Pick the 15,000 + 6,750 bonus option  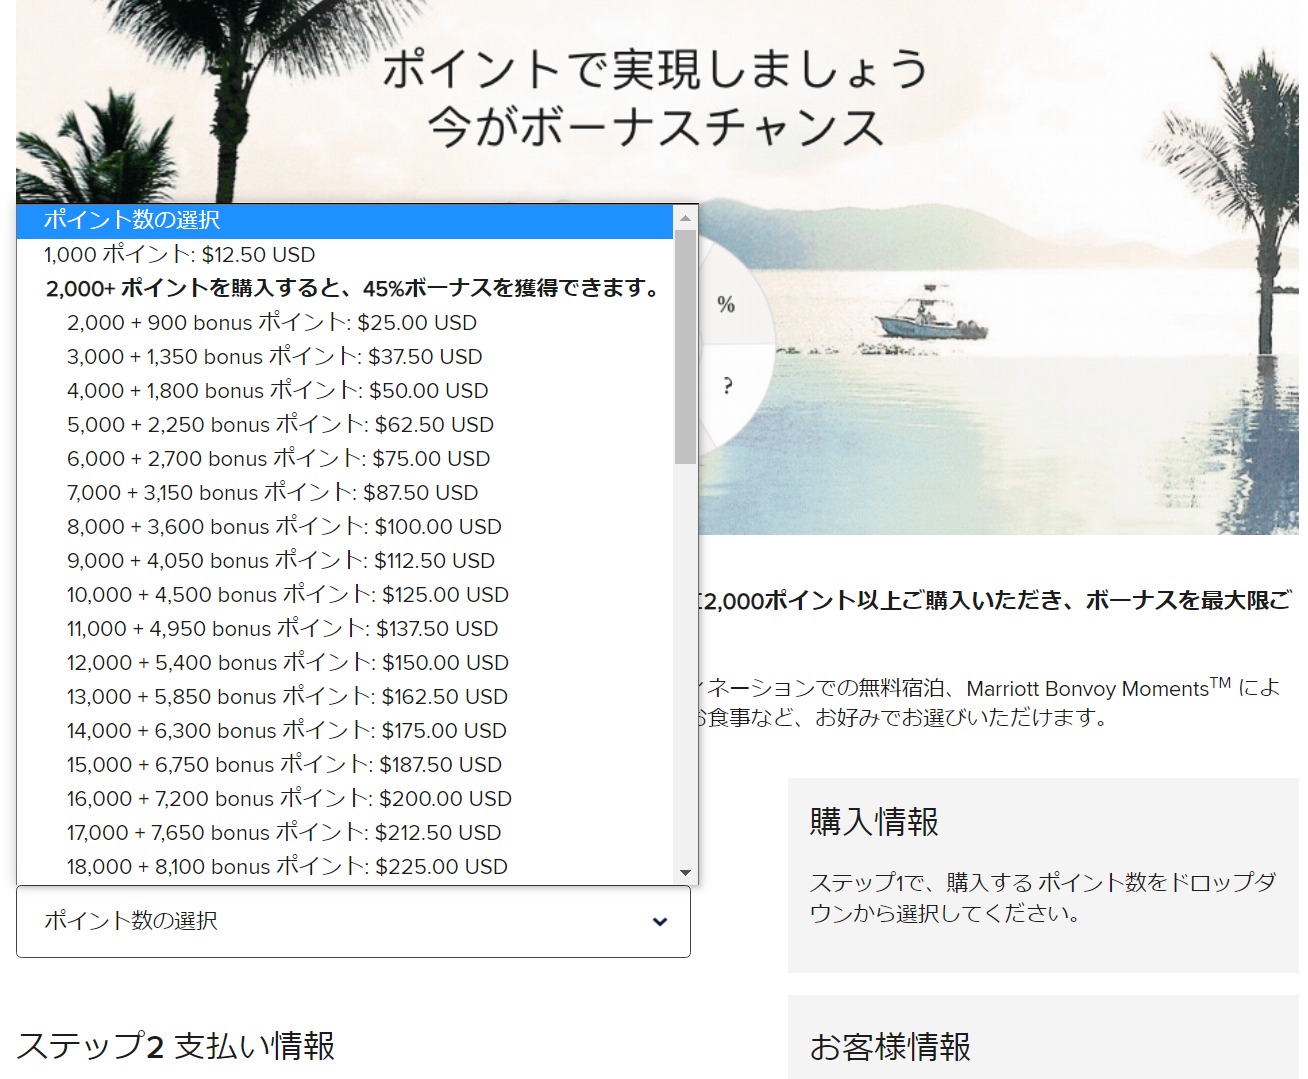284,765
